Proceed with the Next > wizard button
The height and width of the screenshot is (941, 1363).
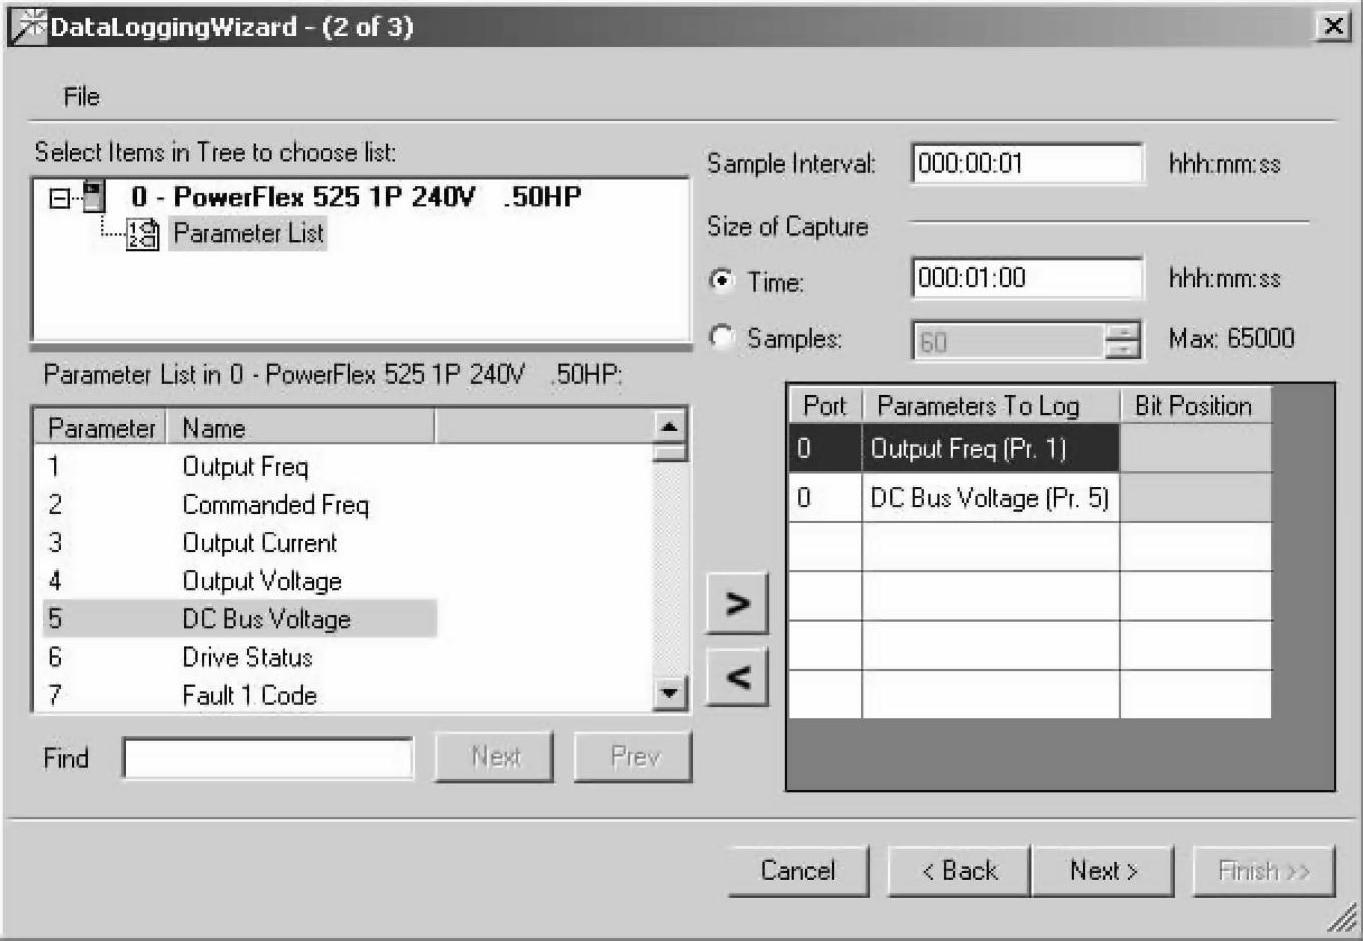tap(1104, 871)
